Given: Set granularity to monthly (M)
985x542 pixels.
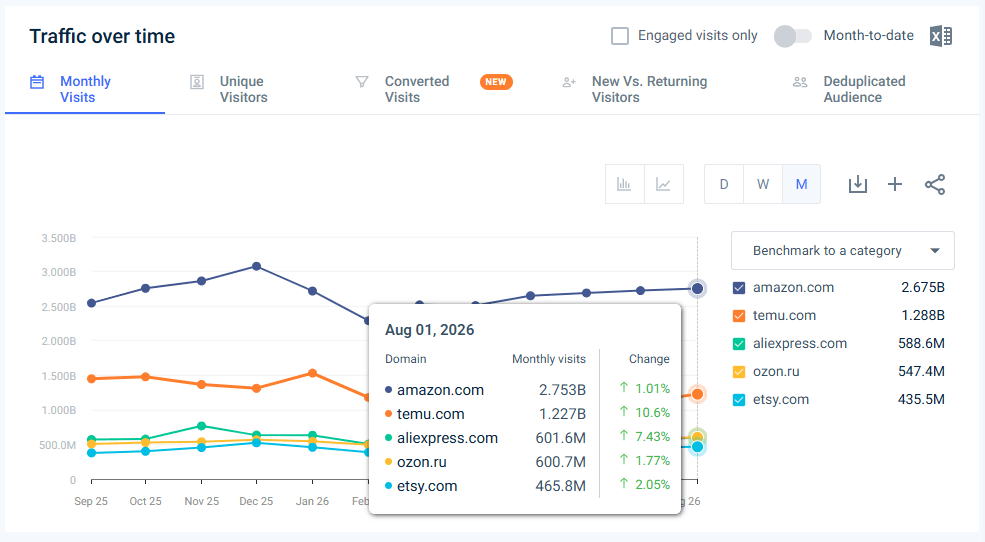Looking at the screenshot, I should coord(802,184).
